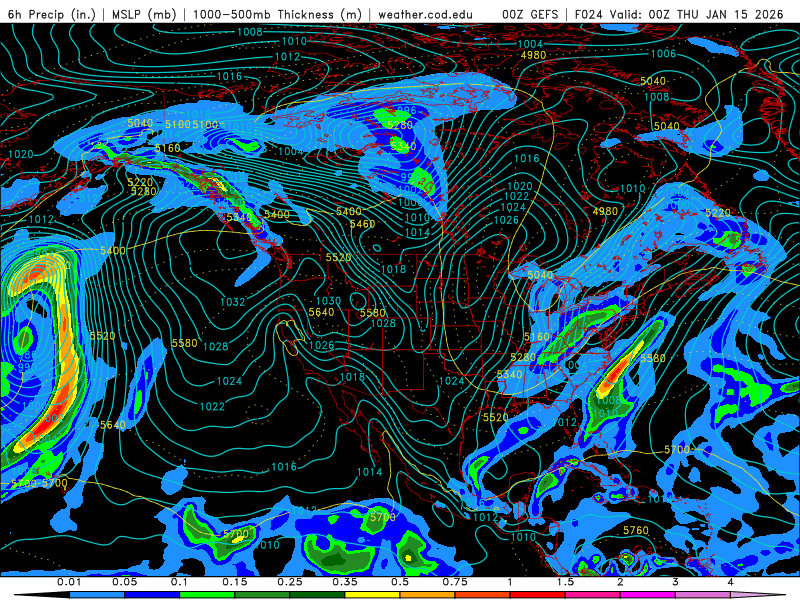Image resolution: width=800 pixels, height=600 pixels.
Task: Click the 'F024 Valid: 00Z THU JAN 15 2026' text
Action: (679, 14)
